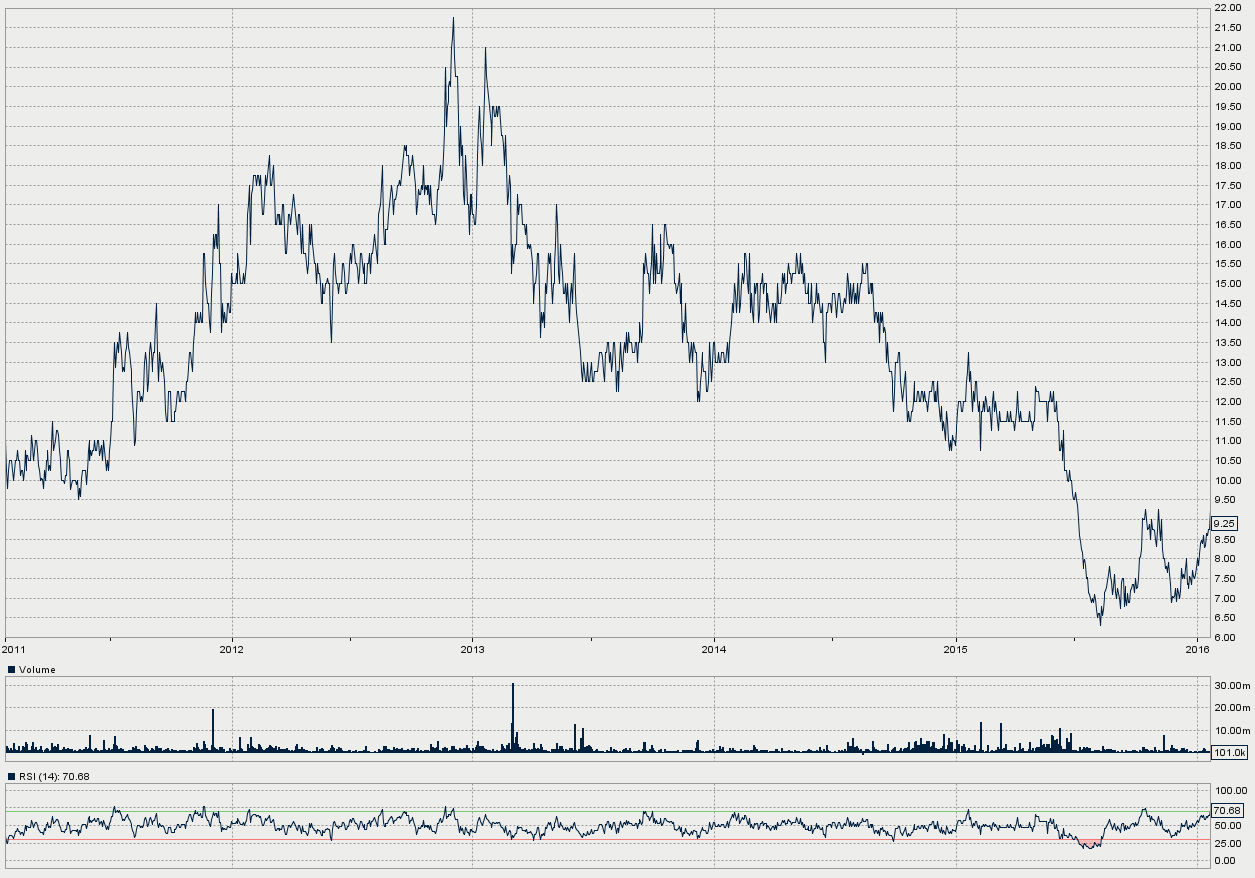Image resolution: width=1255 pixels, height=878 pixels.
Task: Select the 2015 label on time axis
Action: (x=956, y=649)
